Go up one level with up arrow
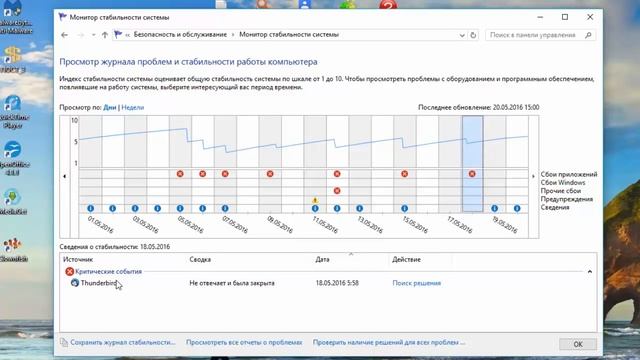This screenshot has height=360, width=640. [x=105, y=35]
